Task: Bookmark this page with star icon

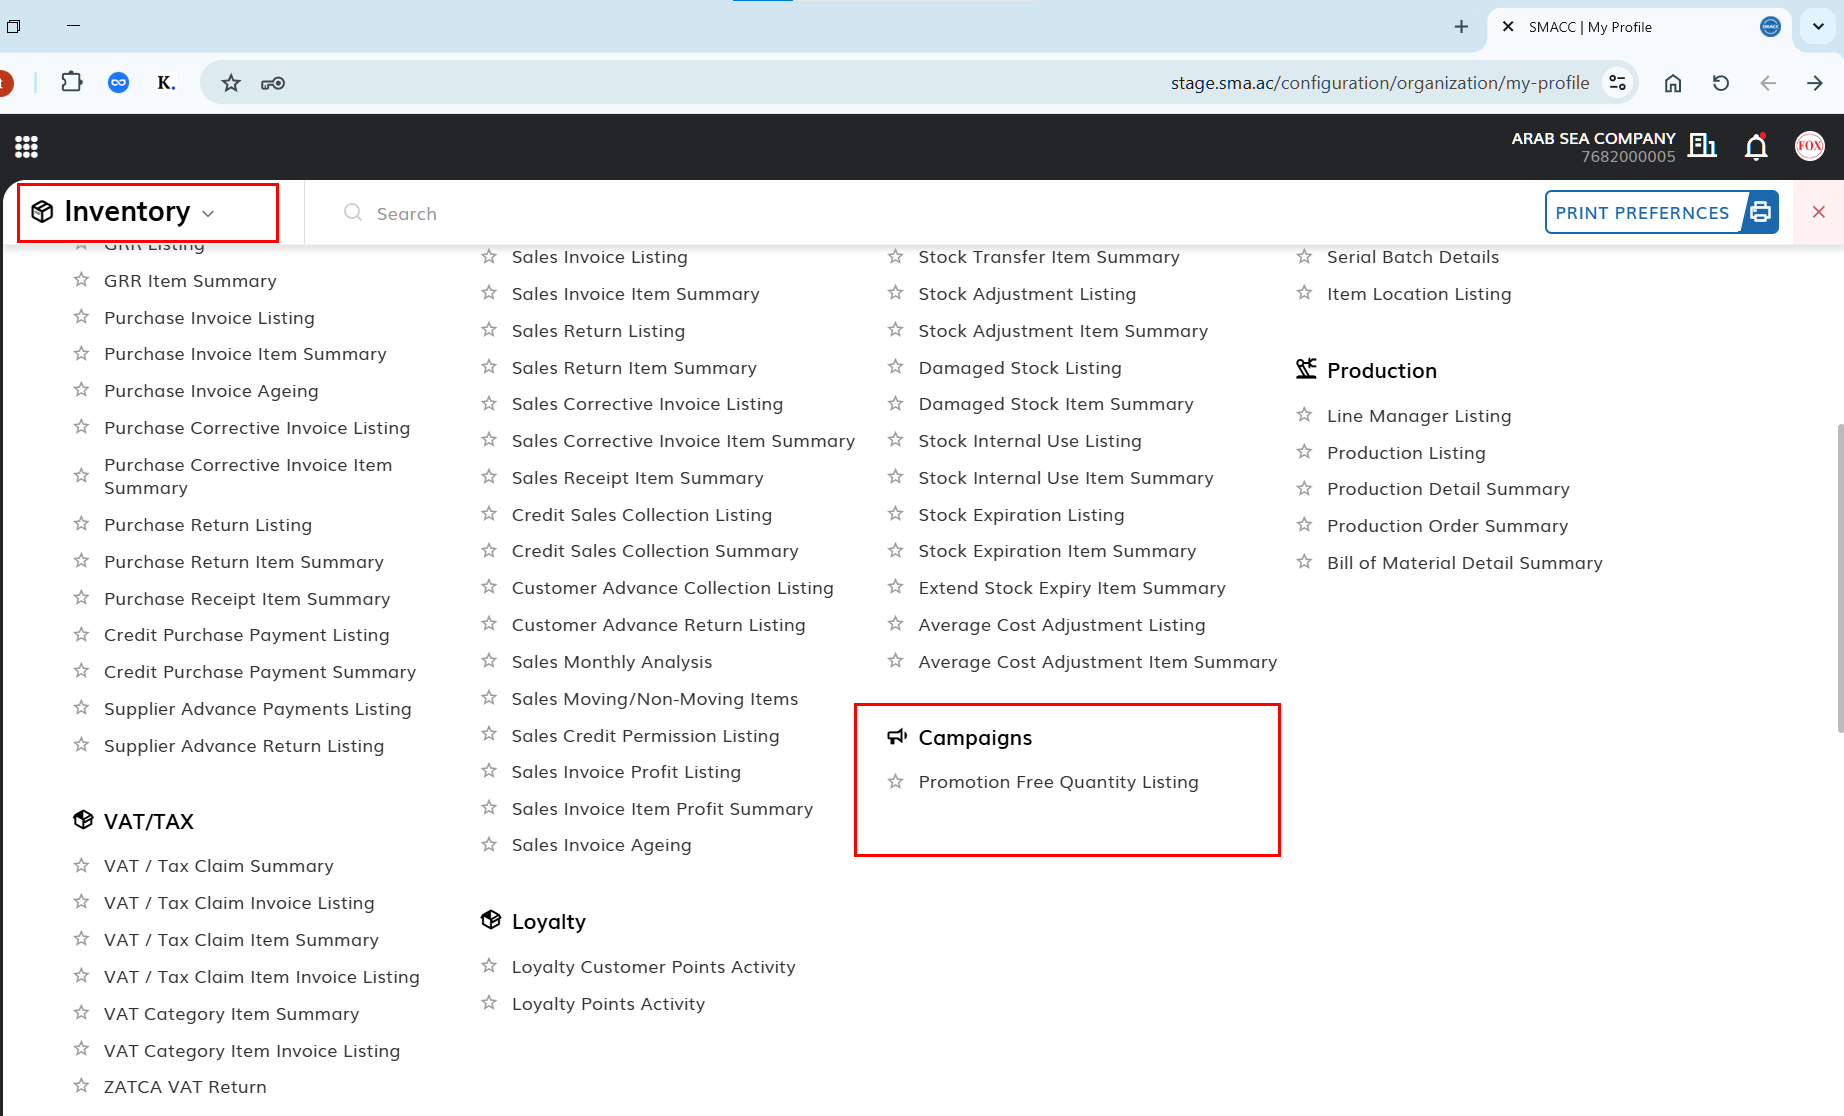Action: (x=231, y=83)
